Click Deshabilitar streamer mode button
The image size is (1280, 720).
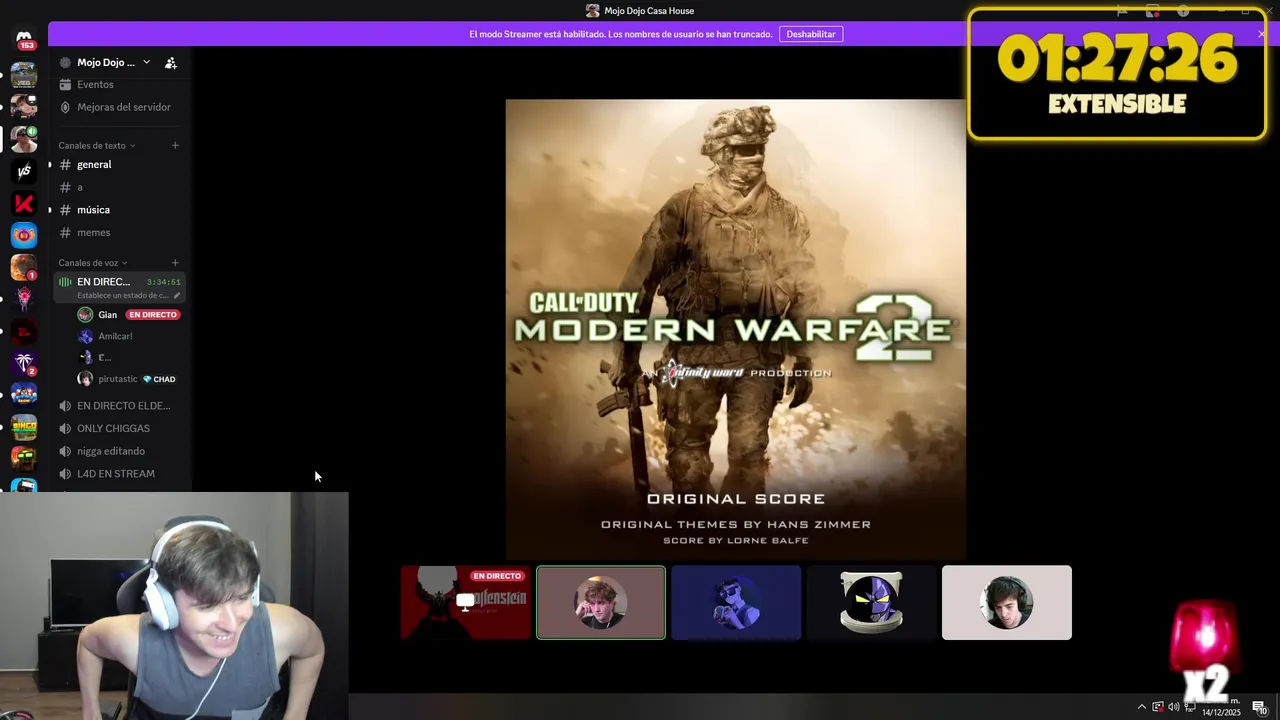point(811,34)
